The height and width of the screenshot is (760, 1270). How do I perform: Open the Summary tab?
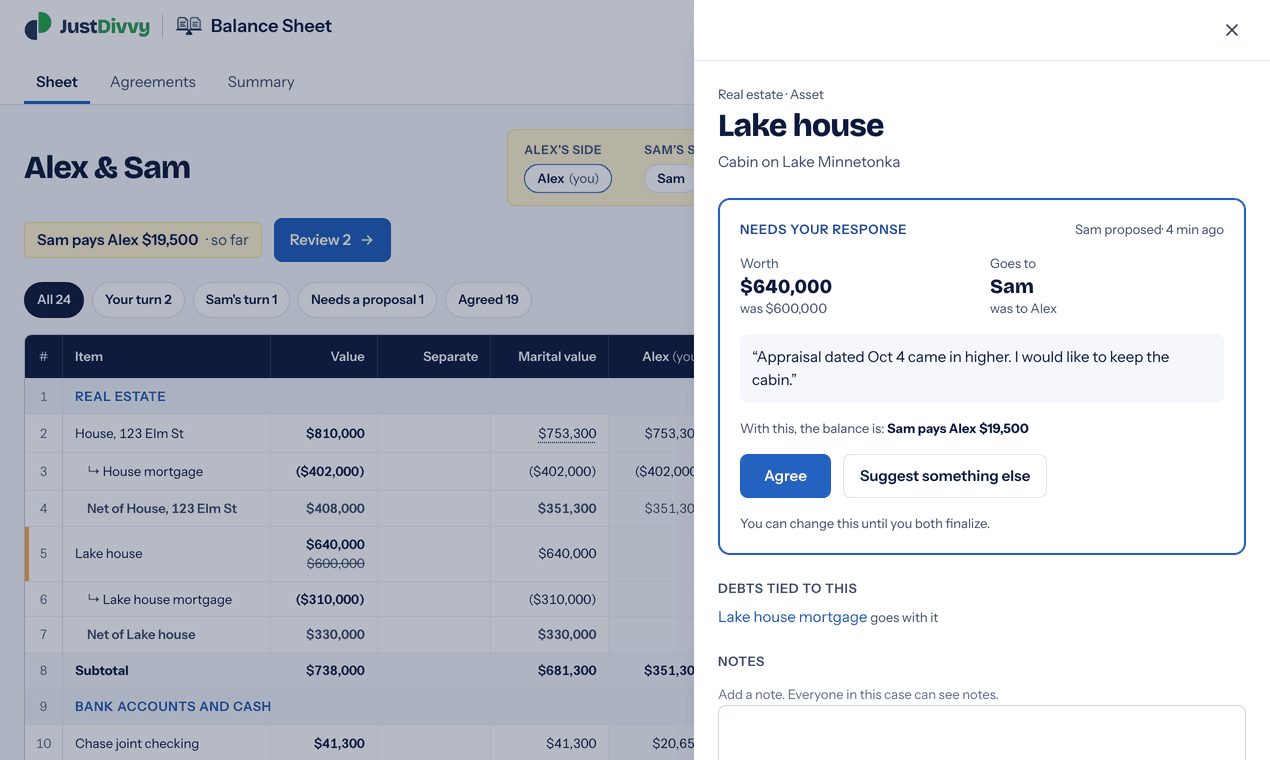[261, 82]
